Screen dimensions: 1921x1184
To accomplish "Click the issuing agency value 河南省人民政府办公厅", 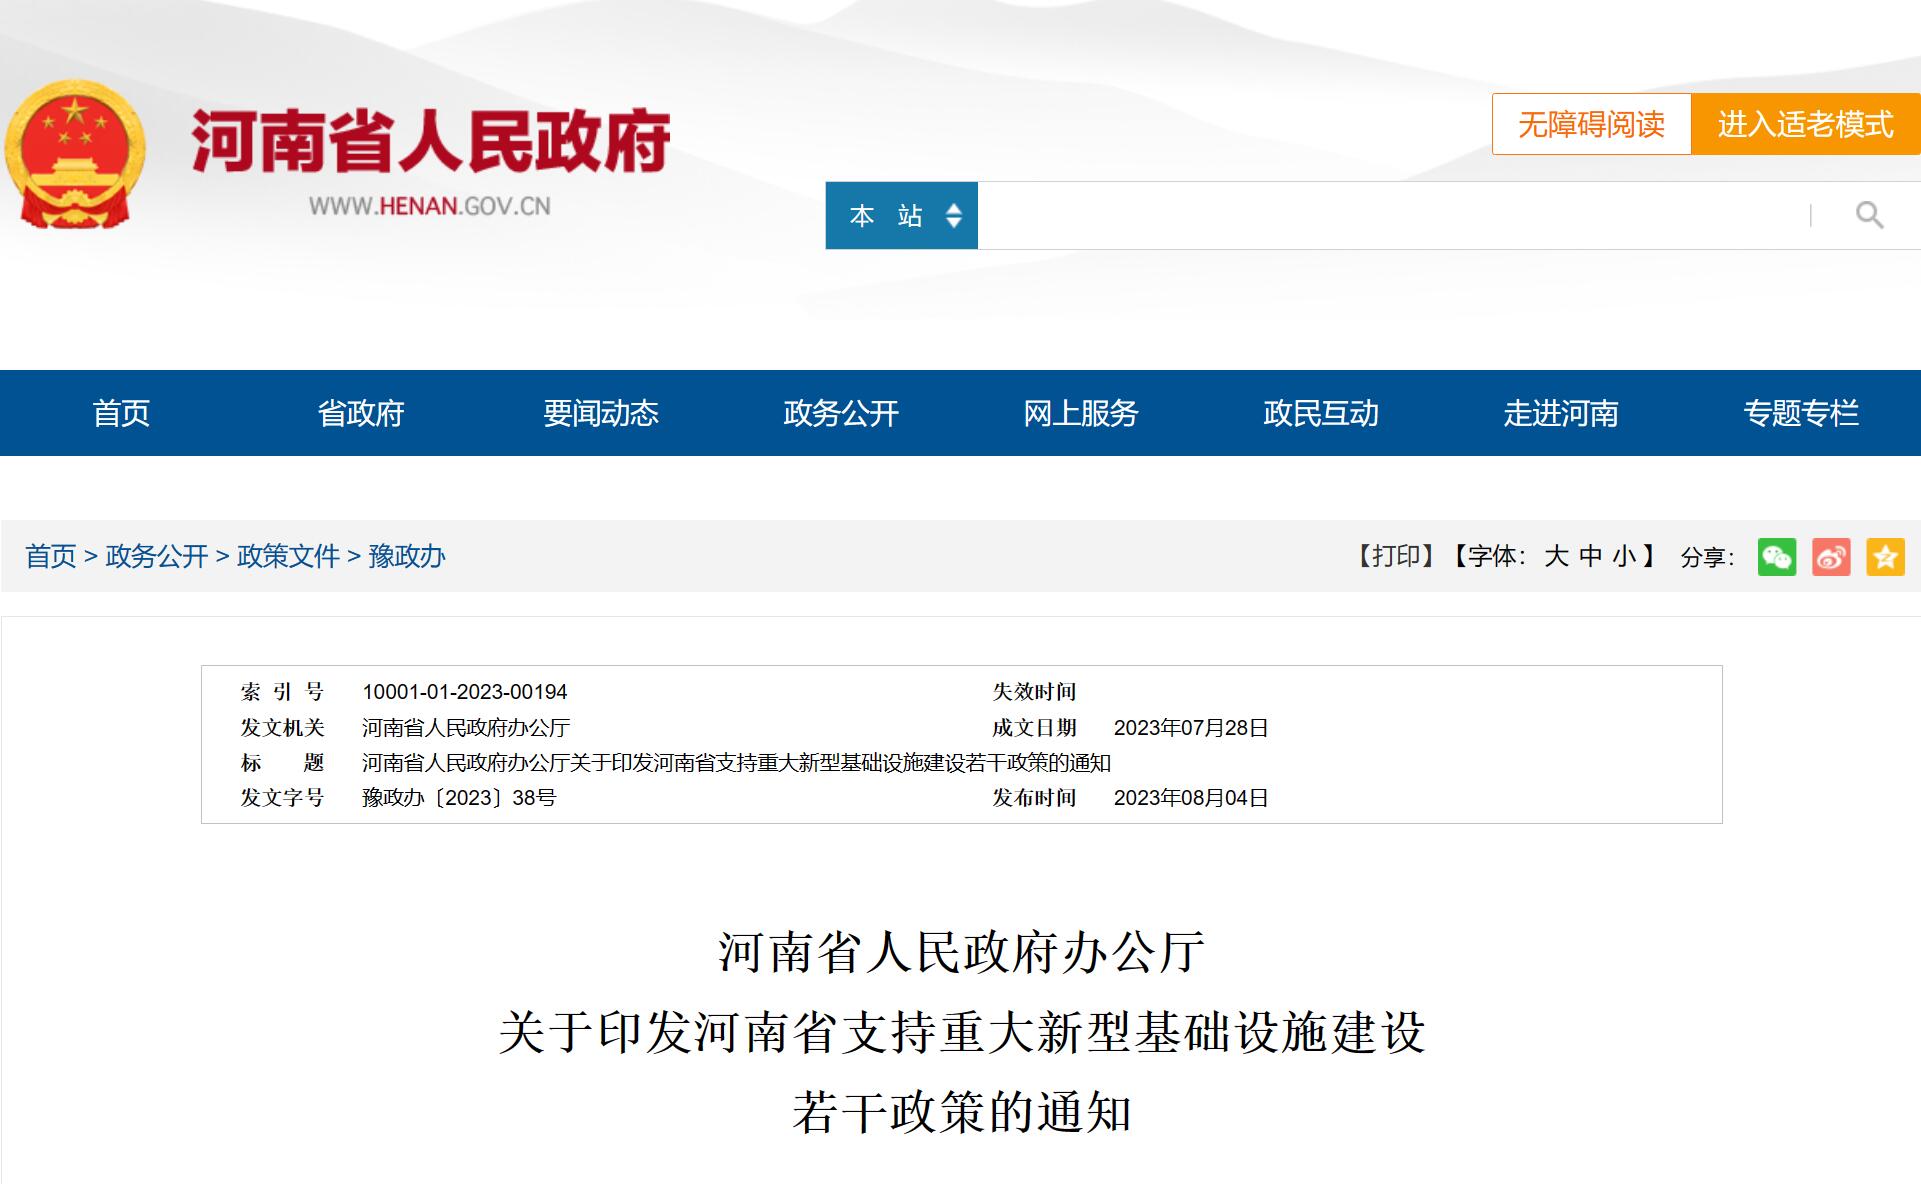I will coord(466,728).
